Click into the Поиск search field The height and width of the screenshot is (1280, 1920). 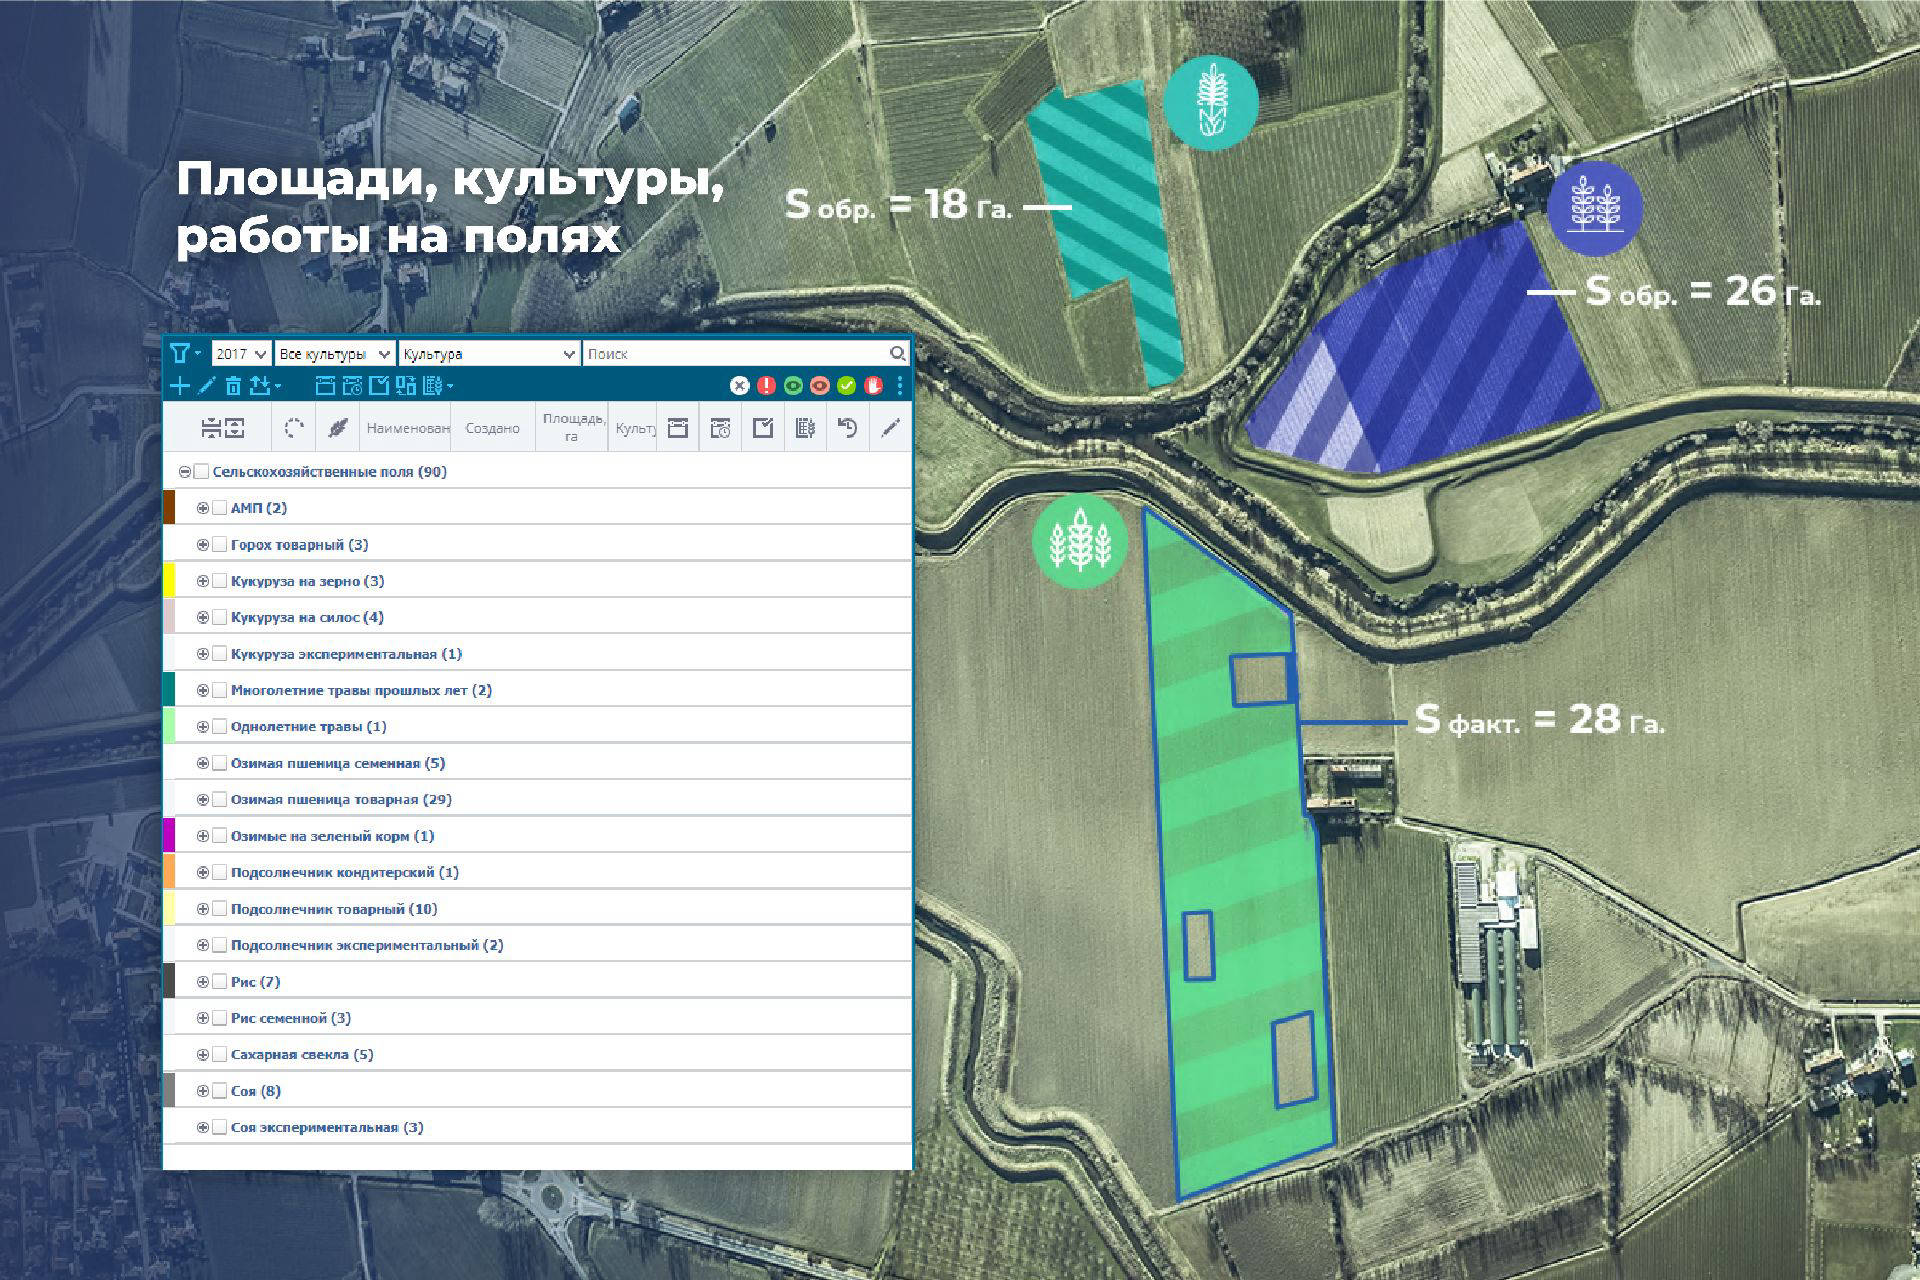pos(735,354)
